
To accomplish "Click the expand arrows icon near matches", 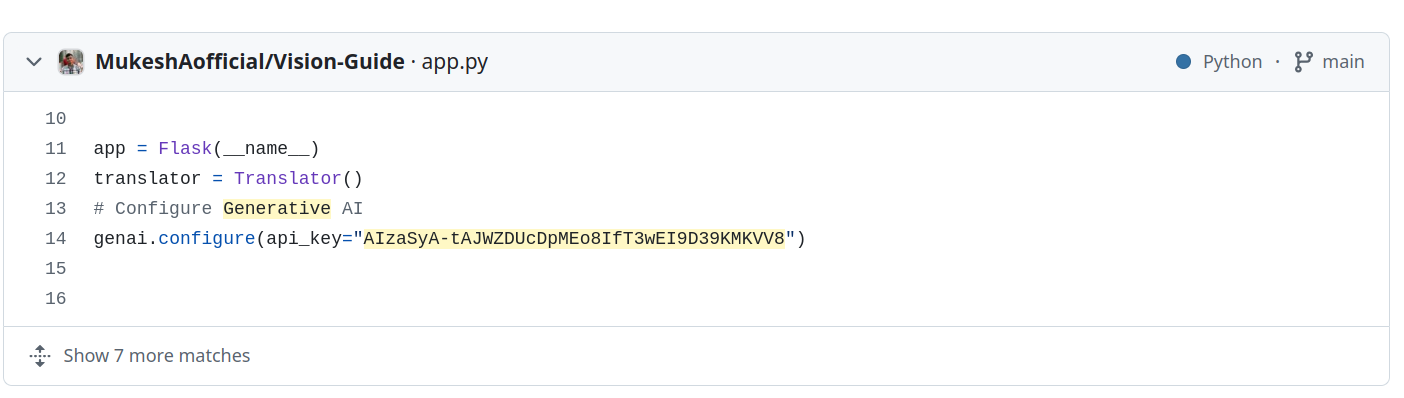I will click(40, 356).
